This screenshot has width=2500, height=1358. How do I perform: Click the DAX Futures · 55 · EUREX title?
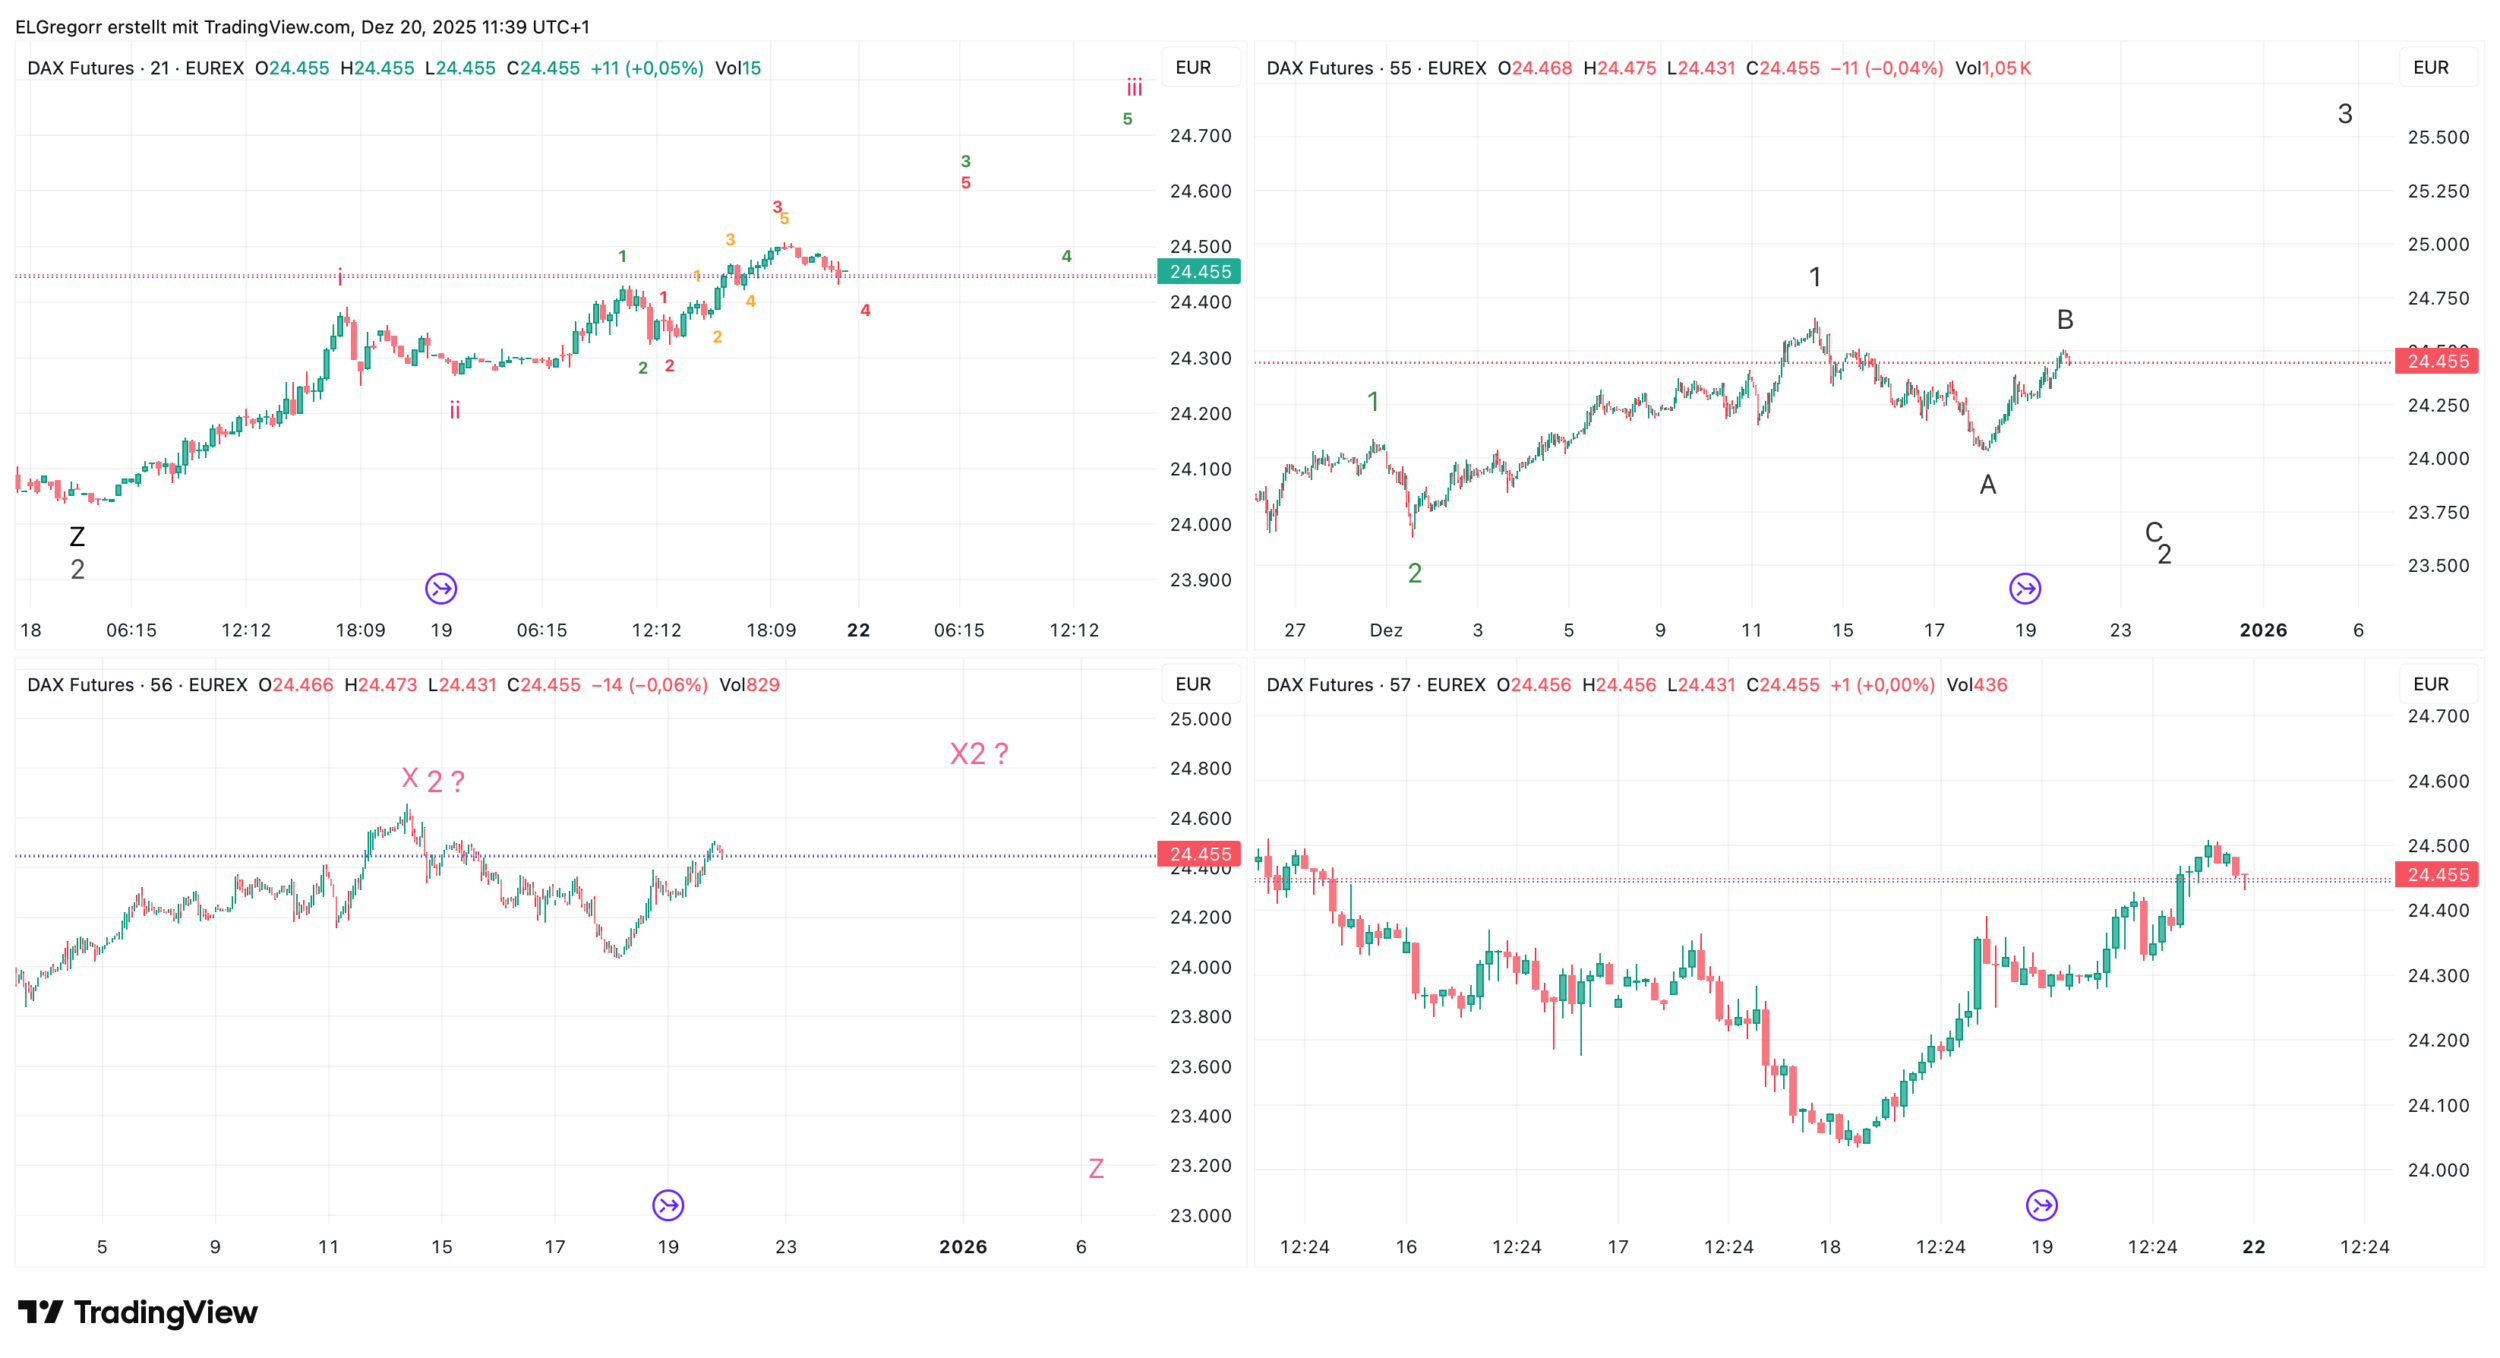coord(1376,68)
